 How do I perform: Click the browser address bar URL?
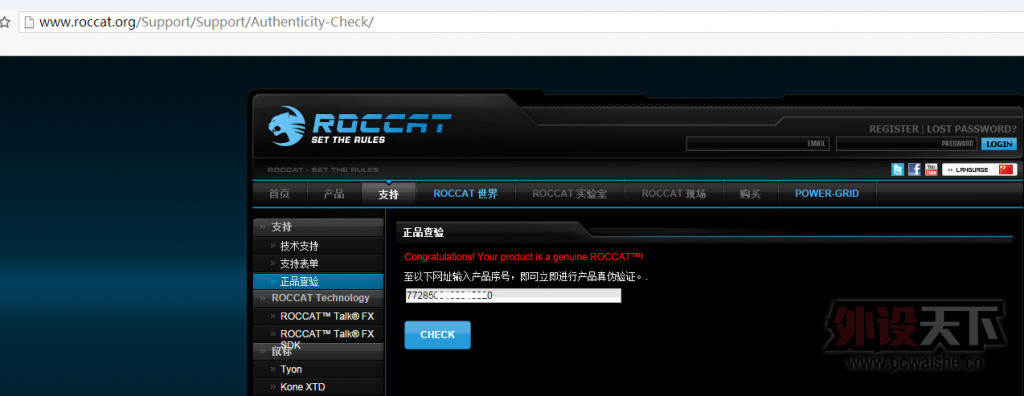tap(206, 22)
